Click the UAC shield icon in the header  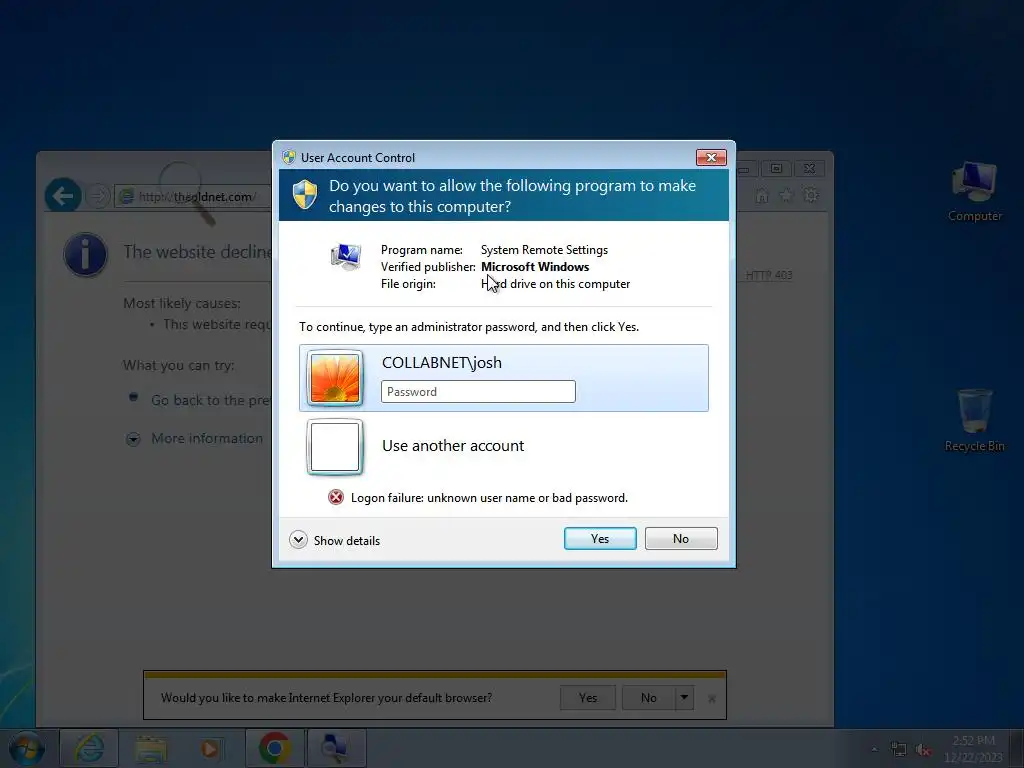coord(304,195)
